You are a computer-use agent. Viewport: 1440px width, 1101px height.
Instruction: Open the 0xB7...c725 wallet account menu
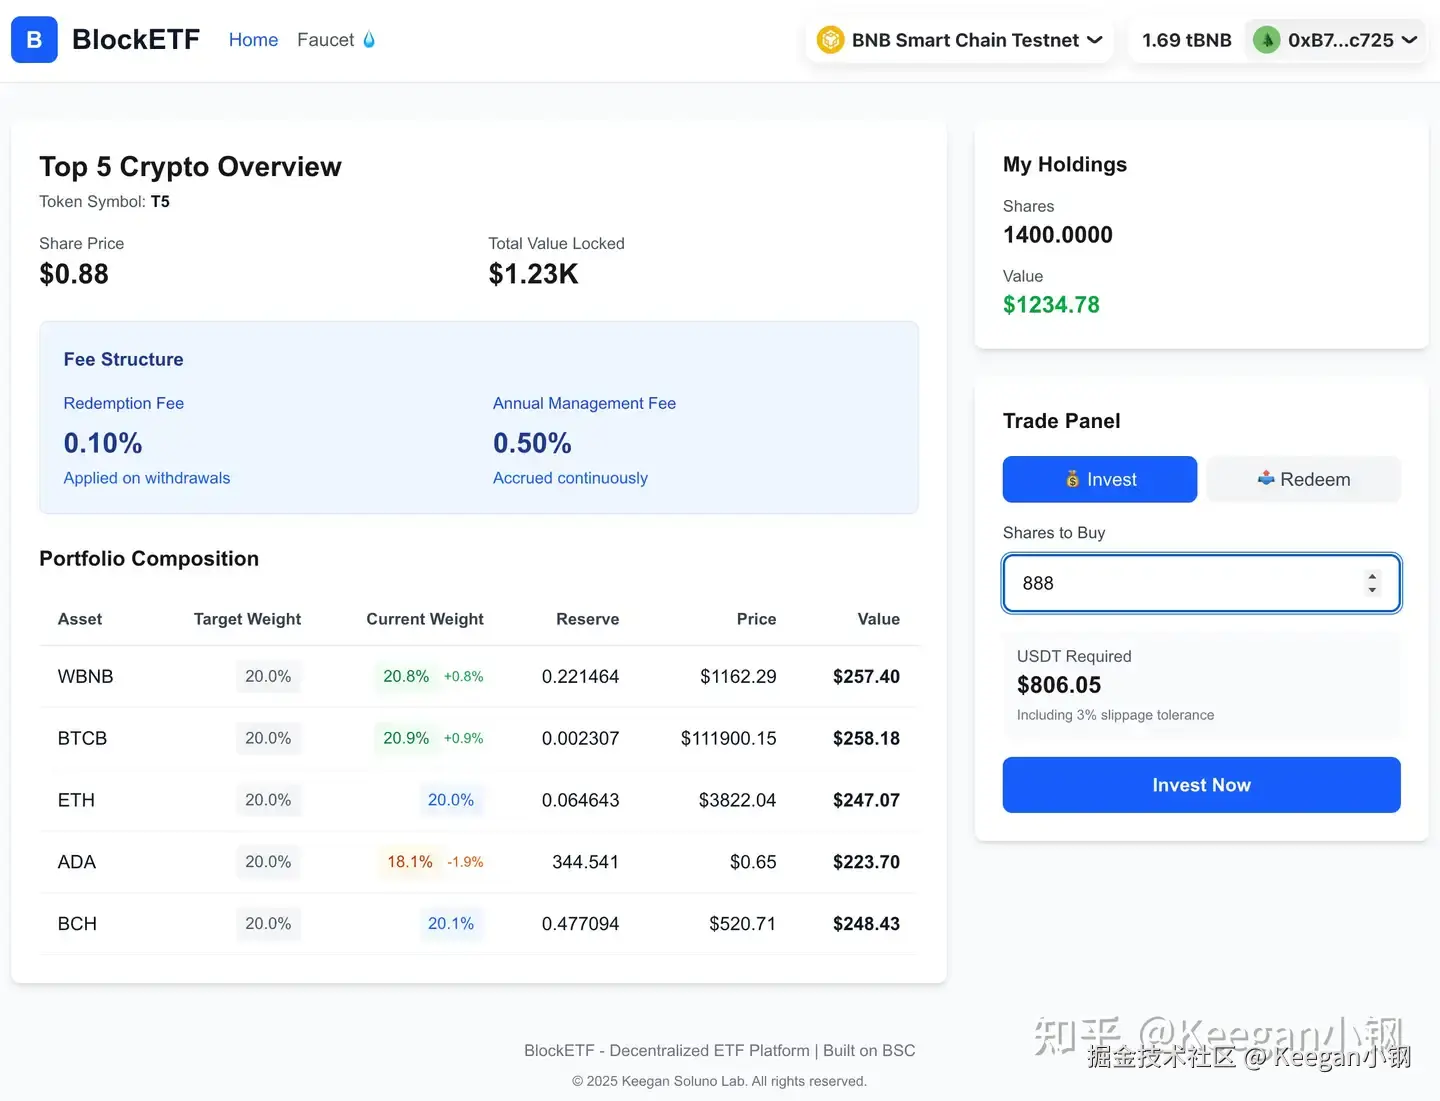click(x=1336, y=40)
